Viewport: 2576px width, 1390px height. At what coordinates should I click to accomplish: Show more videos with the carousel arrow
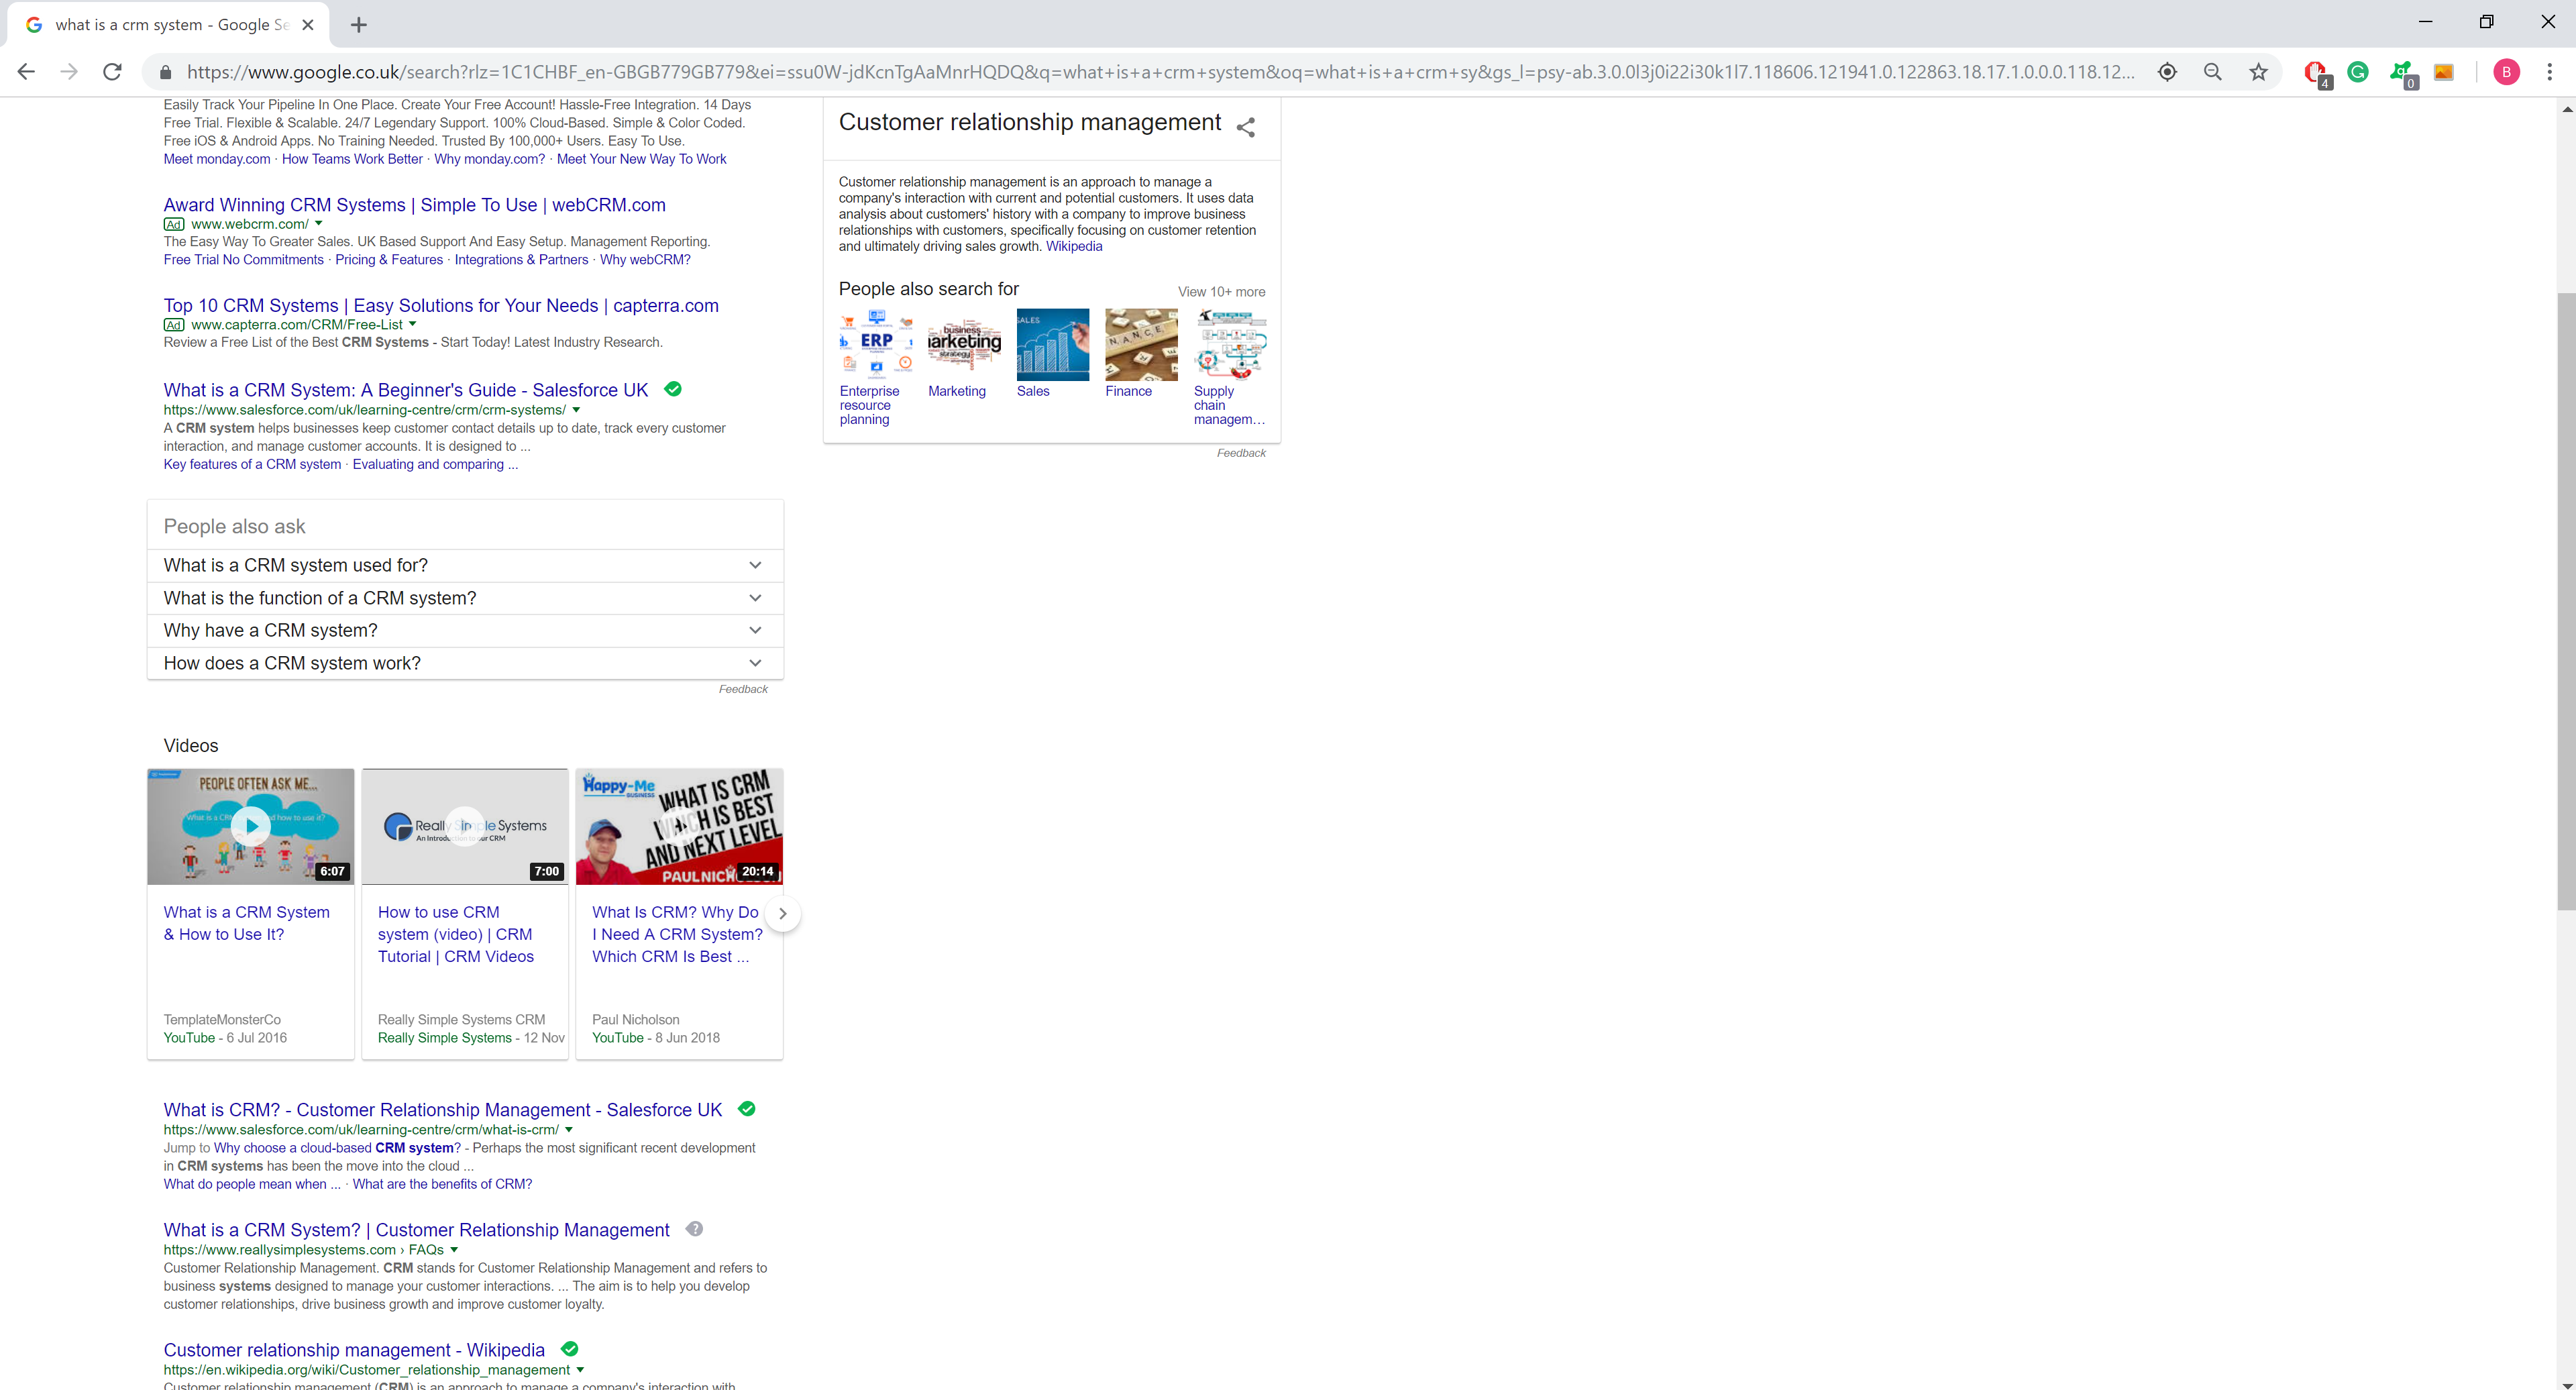[782, 913]
